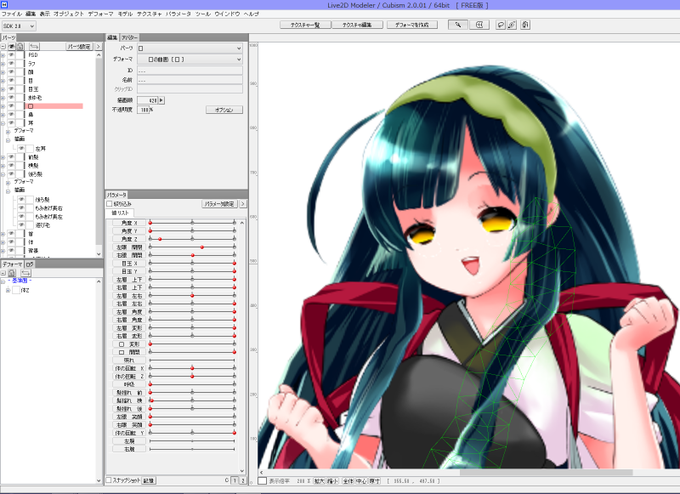Hide the ラフ part via eye icon

[12, 63]
